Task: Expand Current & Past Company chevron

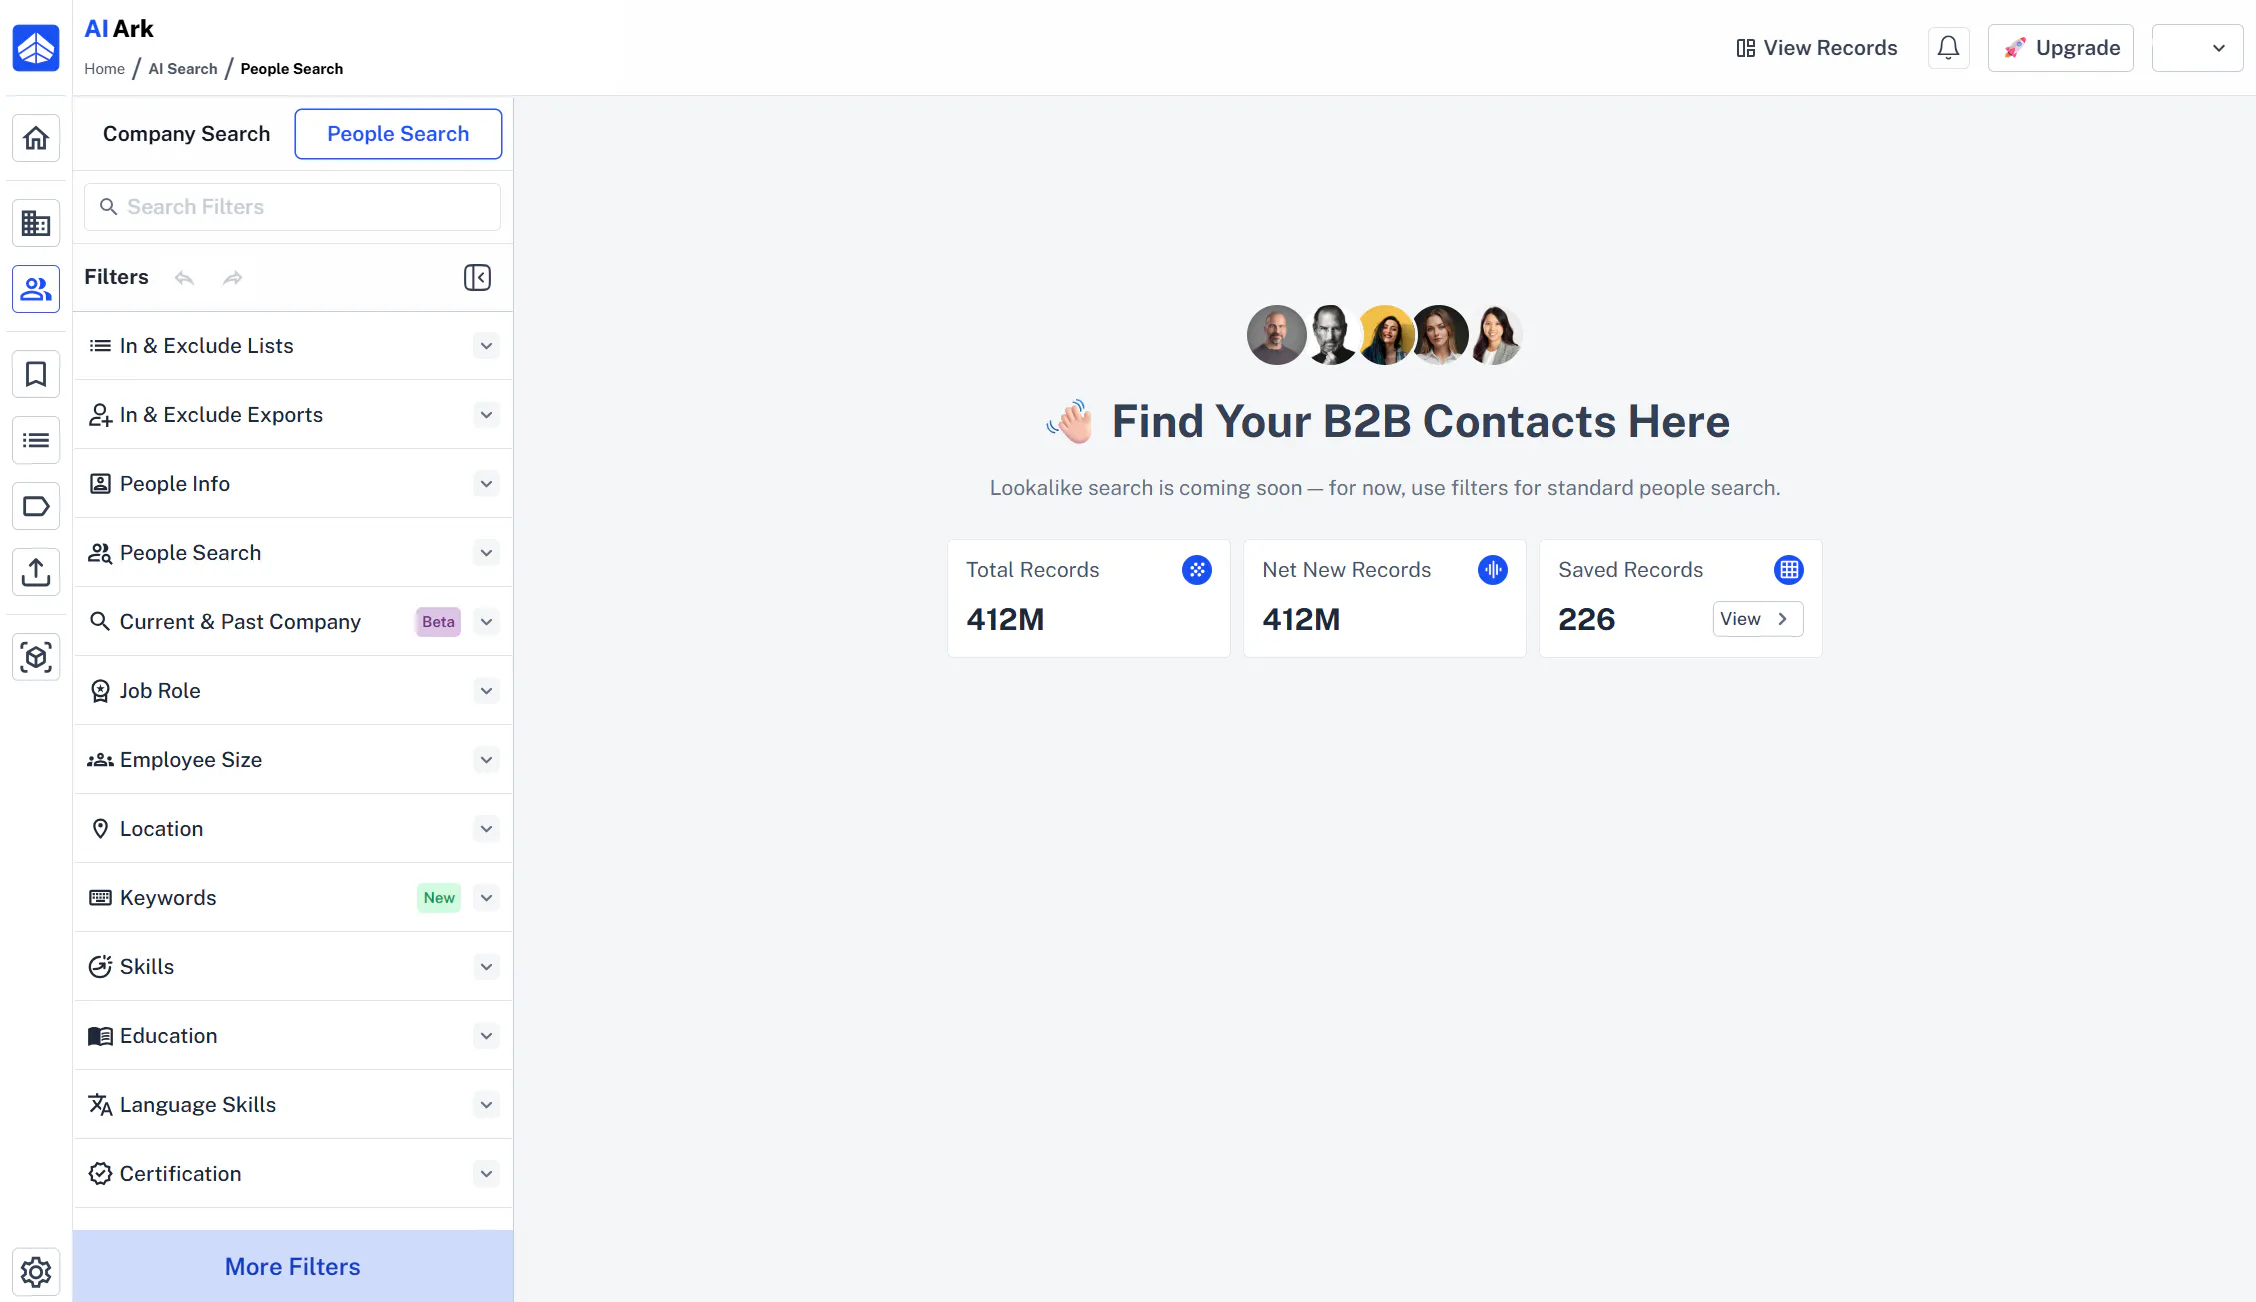Action: tap(486, 622)
